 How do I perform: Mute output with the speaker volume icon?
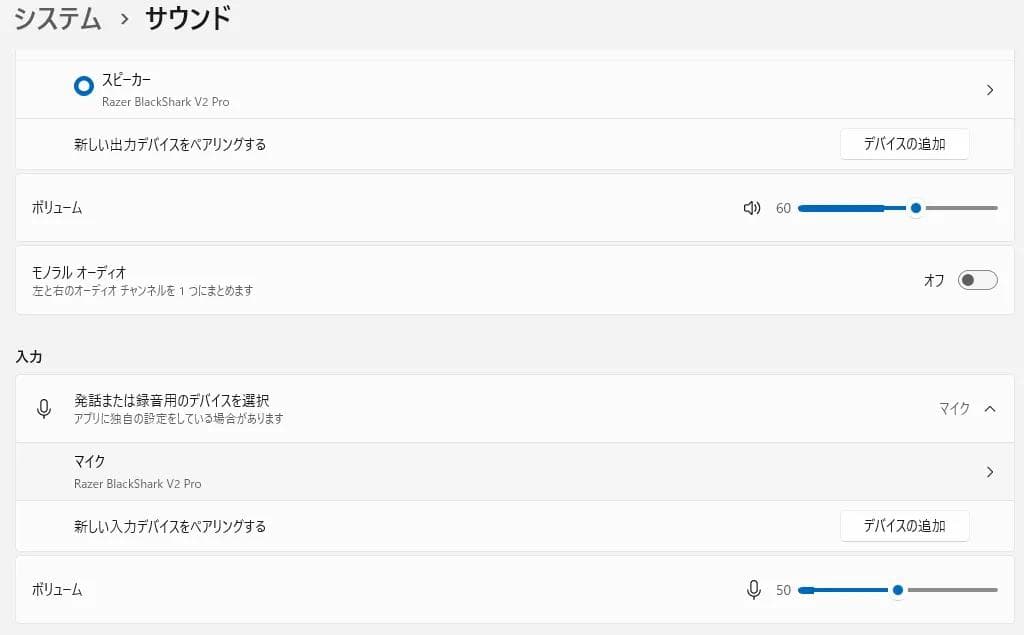[752, 208]
